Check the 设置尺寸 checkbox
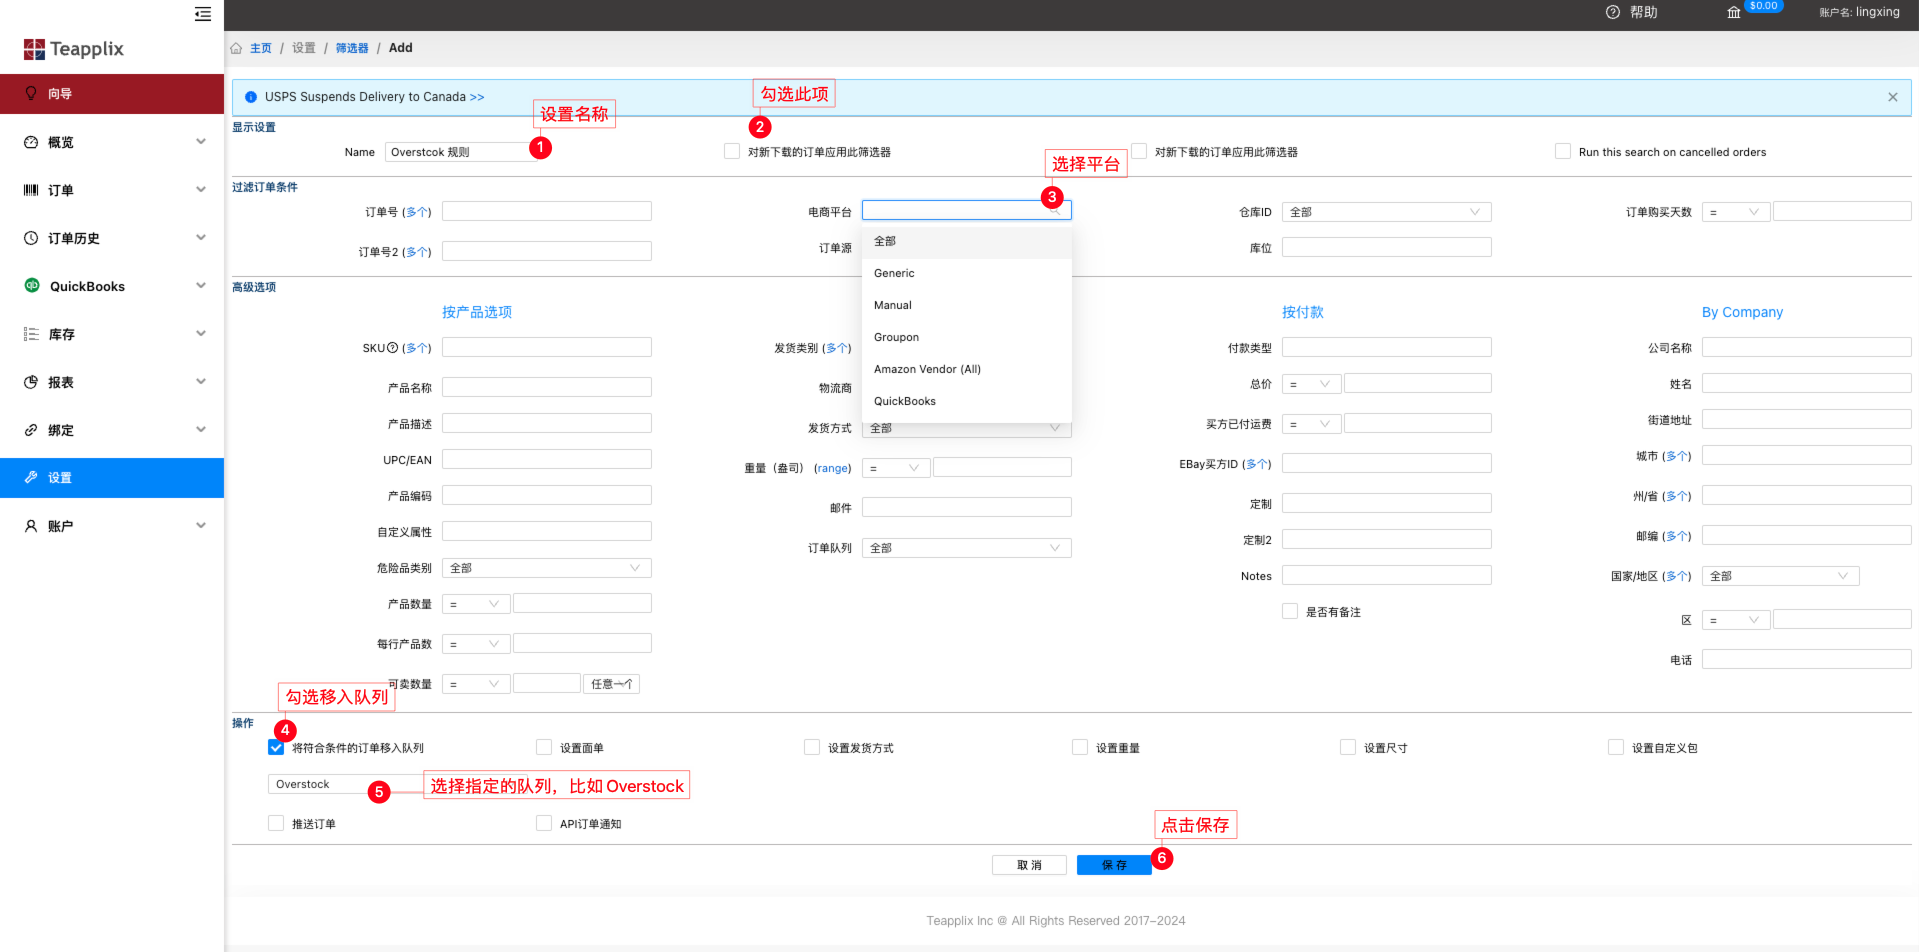The width and height of the screenshot is (1919, 952). coord(1348,747)
